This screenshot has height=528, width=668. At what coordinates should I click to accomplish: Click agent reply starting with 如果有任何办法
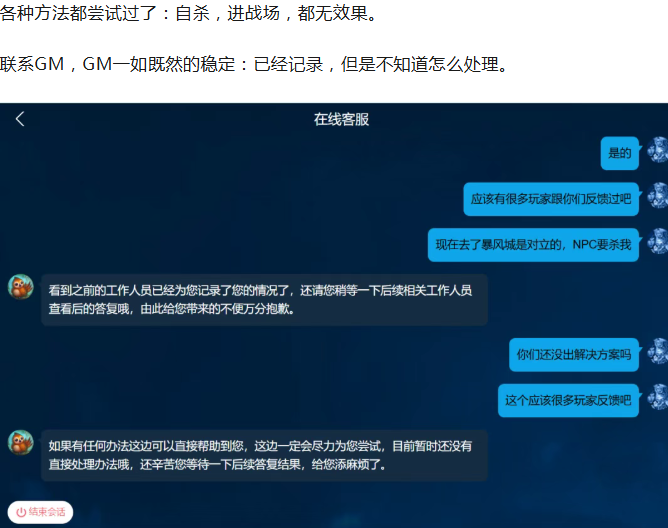262,455
